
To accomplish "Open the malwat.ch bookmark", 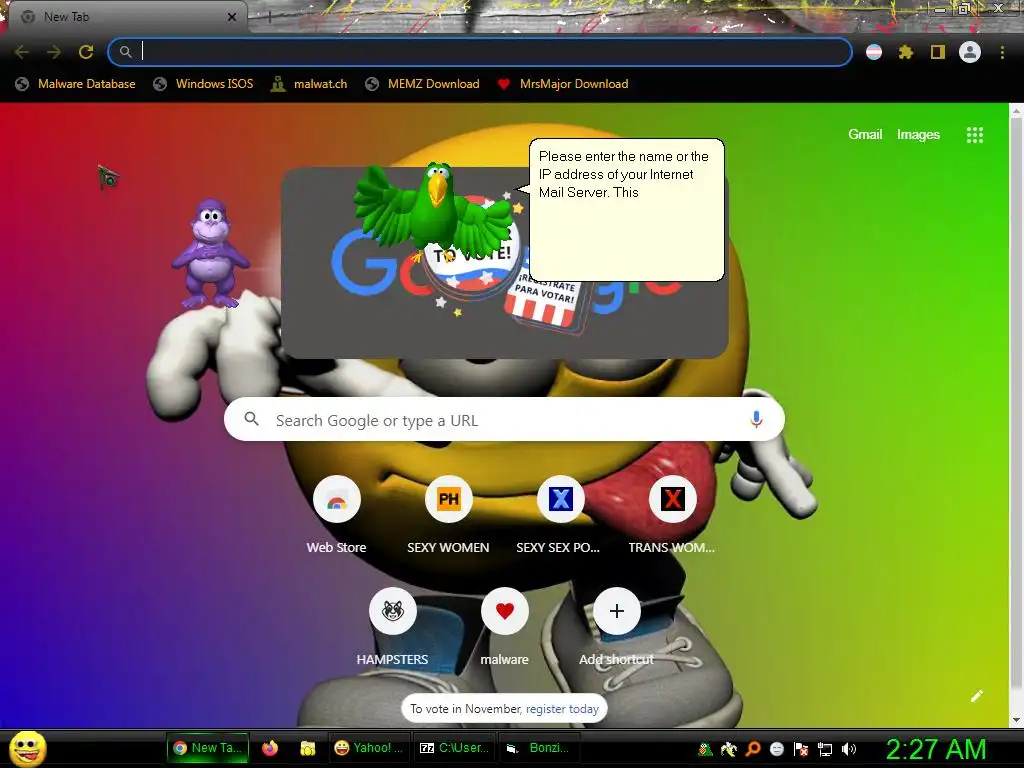I will [x=310, y=84].
